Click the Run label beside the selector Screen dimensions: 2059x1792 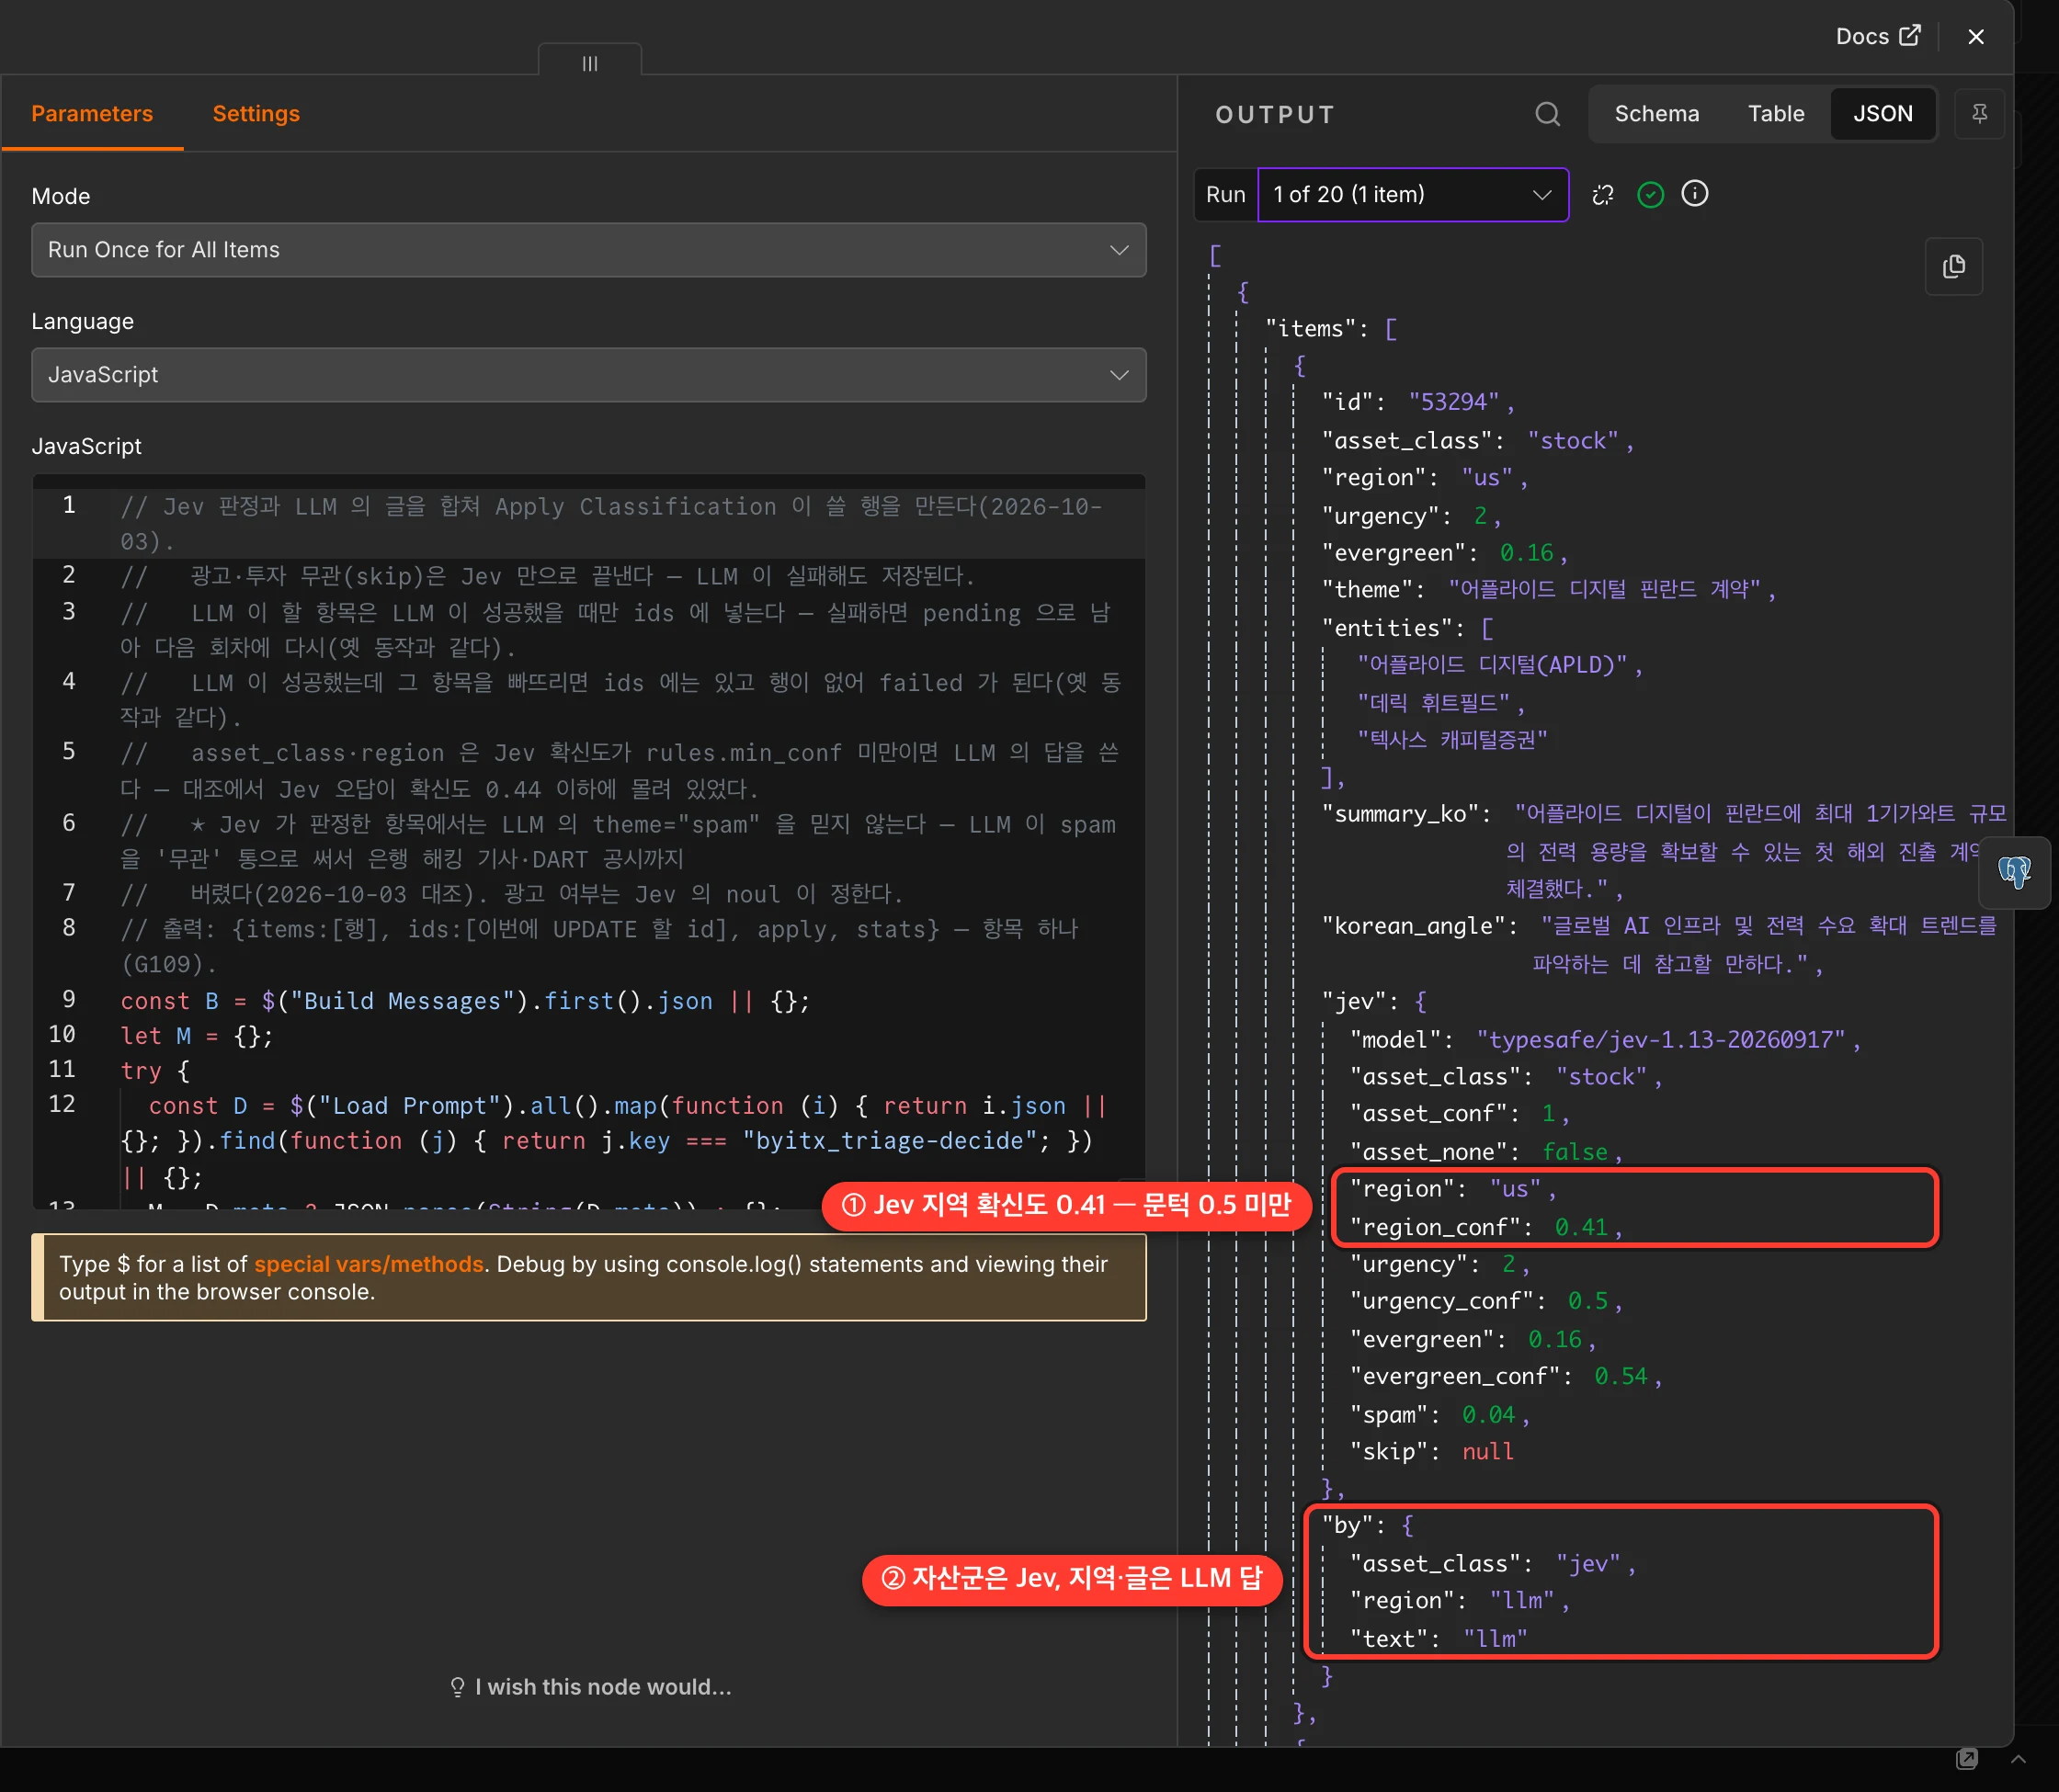pos(1225,195)
